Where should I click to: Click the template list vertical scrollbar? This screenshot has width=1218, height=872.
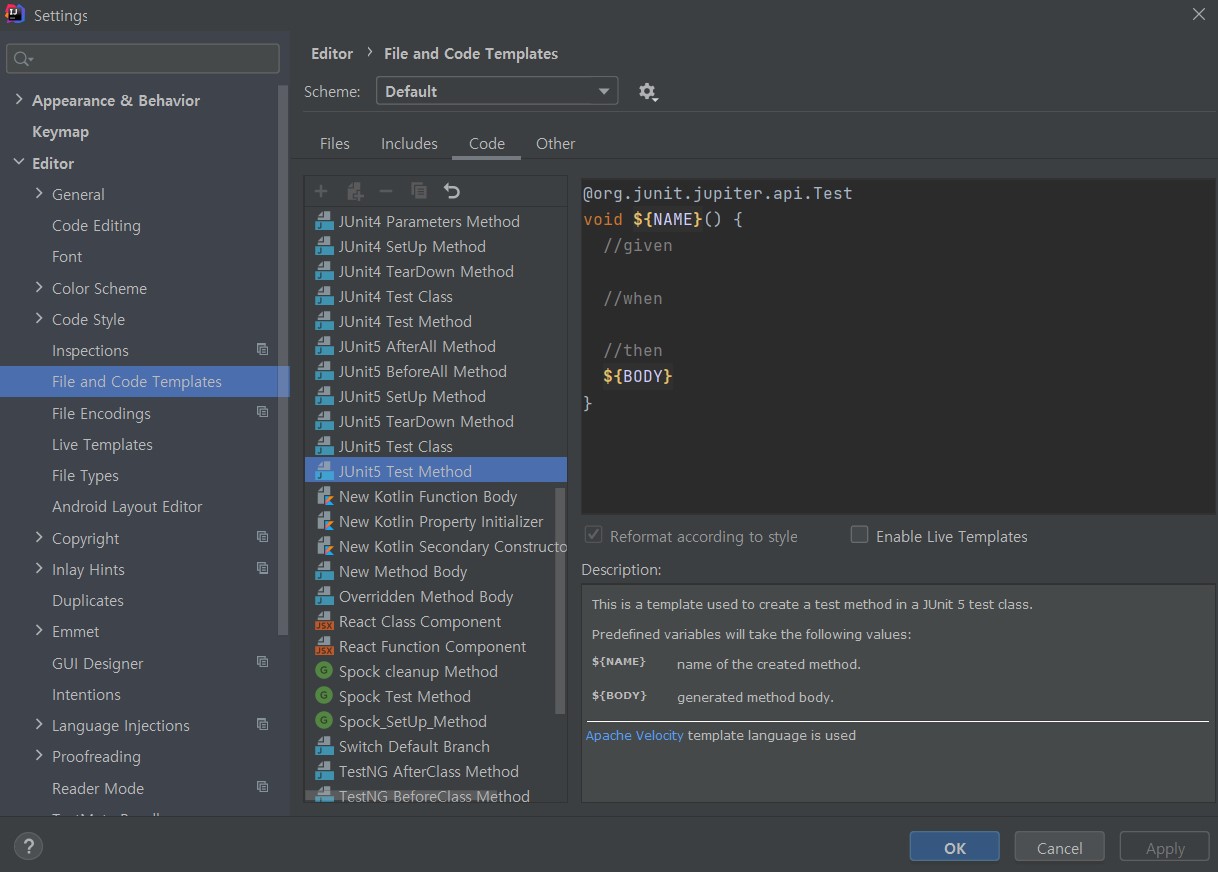coord(560,600)
